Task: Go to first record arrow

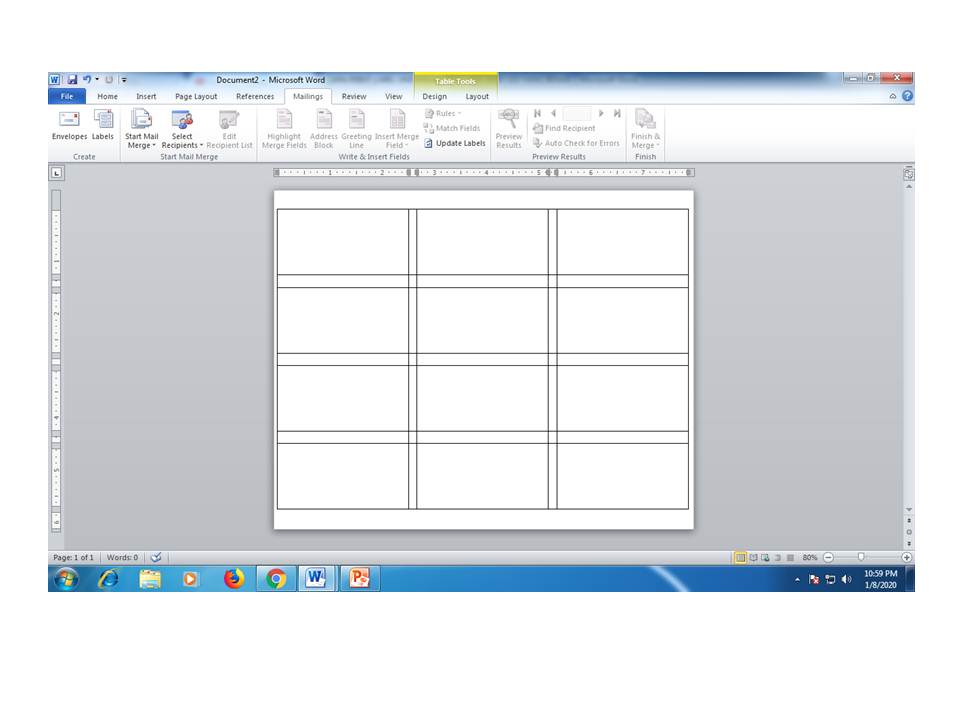Action: 538,113
